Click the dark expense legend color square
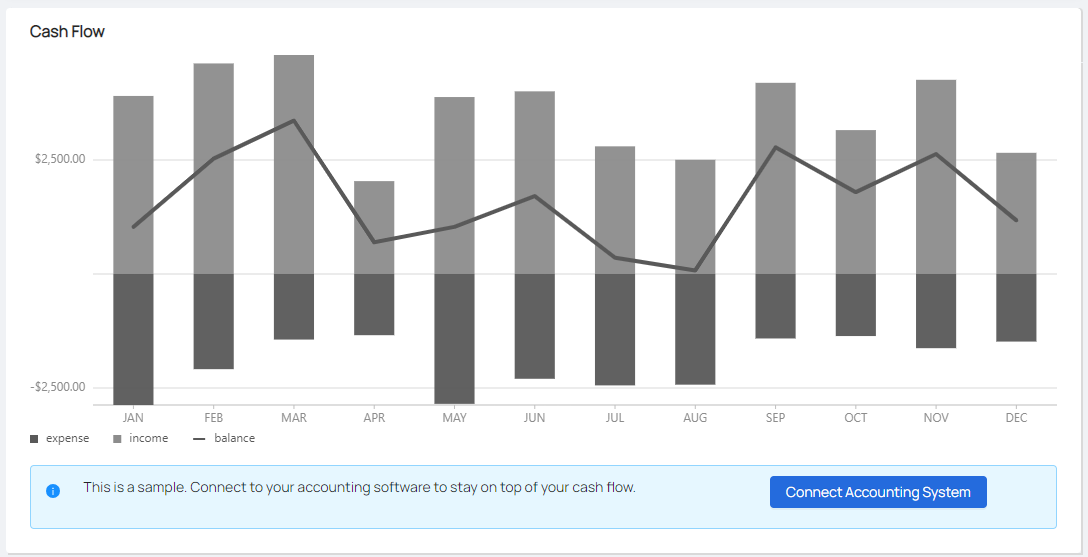Image resolution: width=1088 pixels, height=557 pixels. [34, 439]
